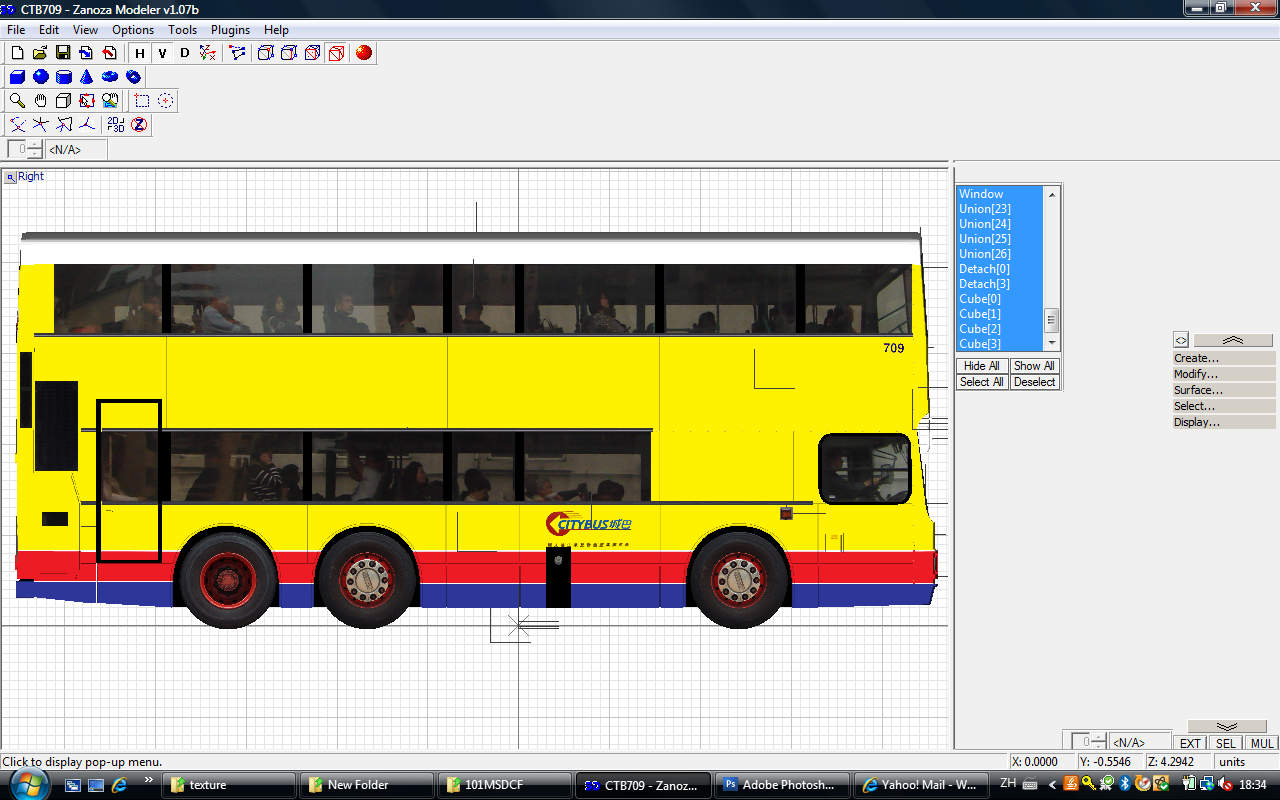1280x800 pixels.
Task: Click the small diamond icon beside the chevron bar
Action: click(1181, 340)
